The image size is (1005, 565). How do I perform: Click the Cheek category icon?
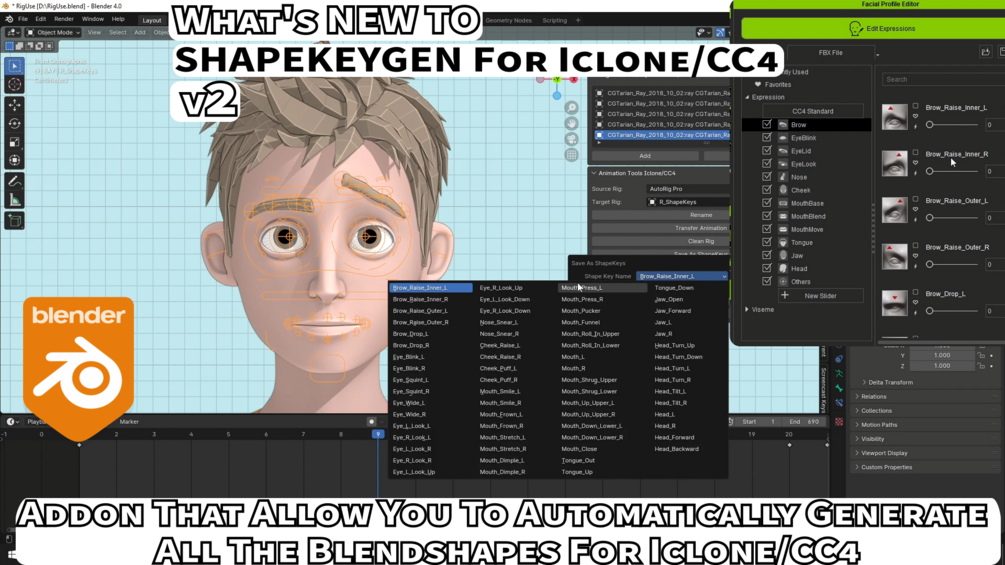(783, 190)
